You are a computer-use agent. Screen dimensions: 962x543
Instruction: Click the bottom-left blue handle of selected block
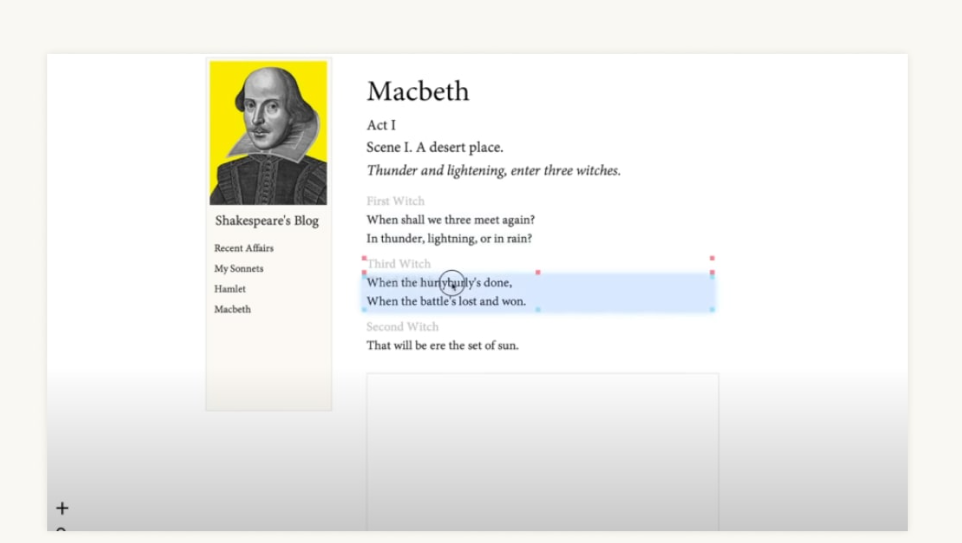pyautogui.click(x=364, y=310)
